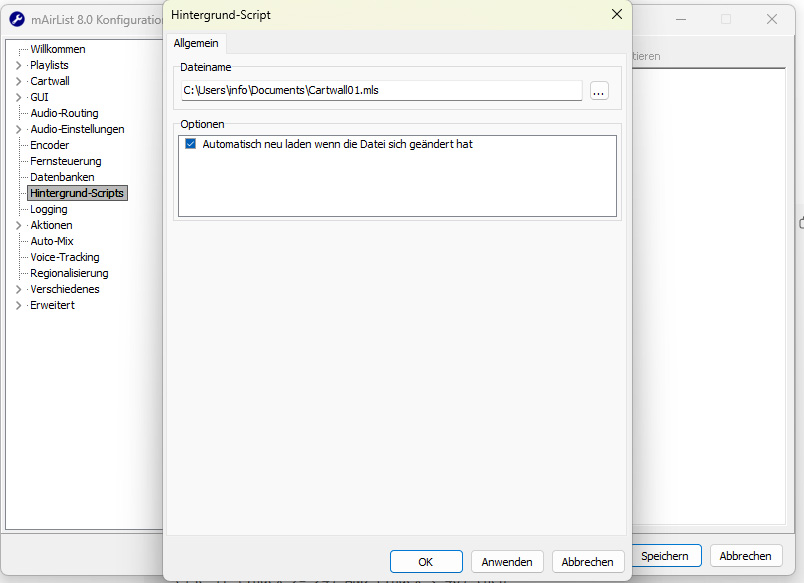The height and width of the screenshot is (583, 804).
Task: Expand the Erweitert tree node
Action: click(18, 305)
